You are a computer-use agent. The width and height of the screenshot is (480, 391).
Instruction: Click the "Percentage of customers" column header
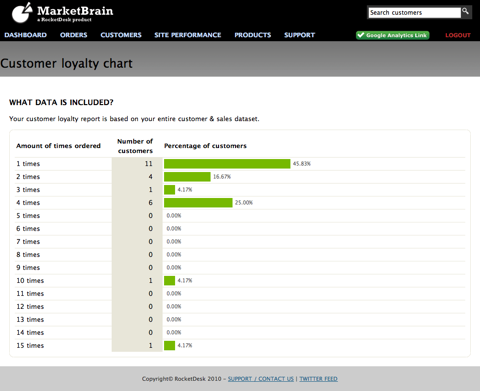coord(205,146)
